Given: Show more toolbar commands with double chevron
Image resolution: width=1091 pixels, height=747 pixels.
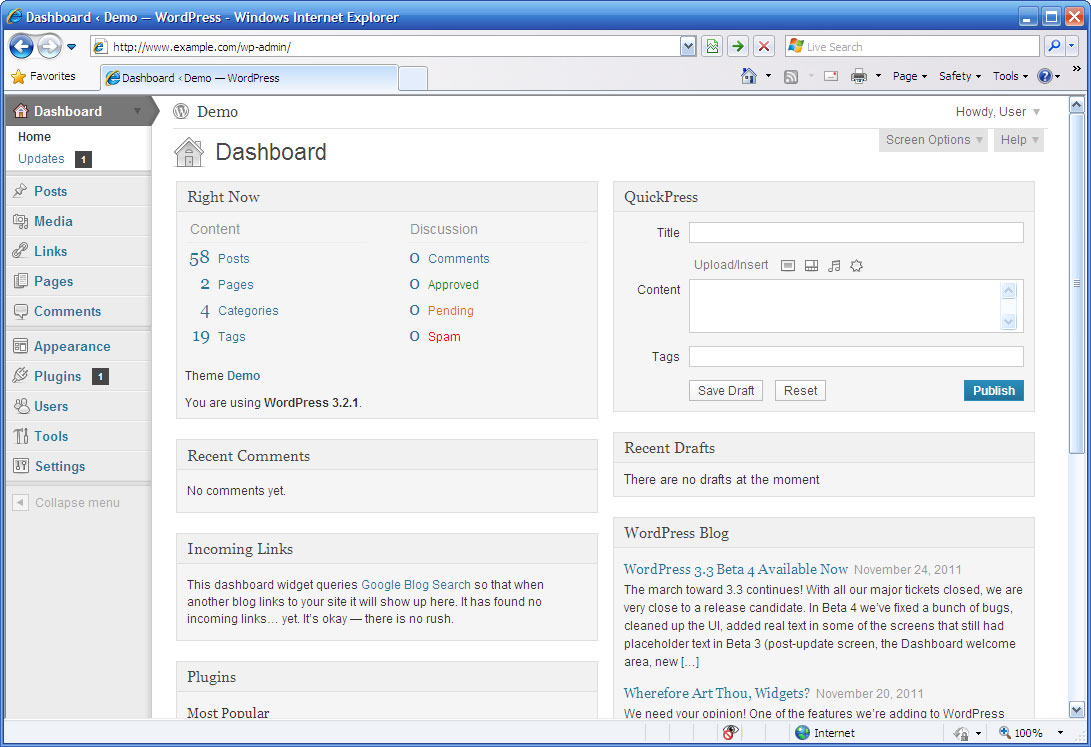Looking at the screenshot, I should click(x=1076, y=68).
